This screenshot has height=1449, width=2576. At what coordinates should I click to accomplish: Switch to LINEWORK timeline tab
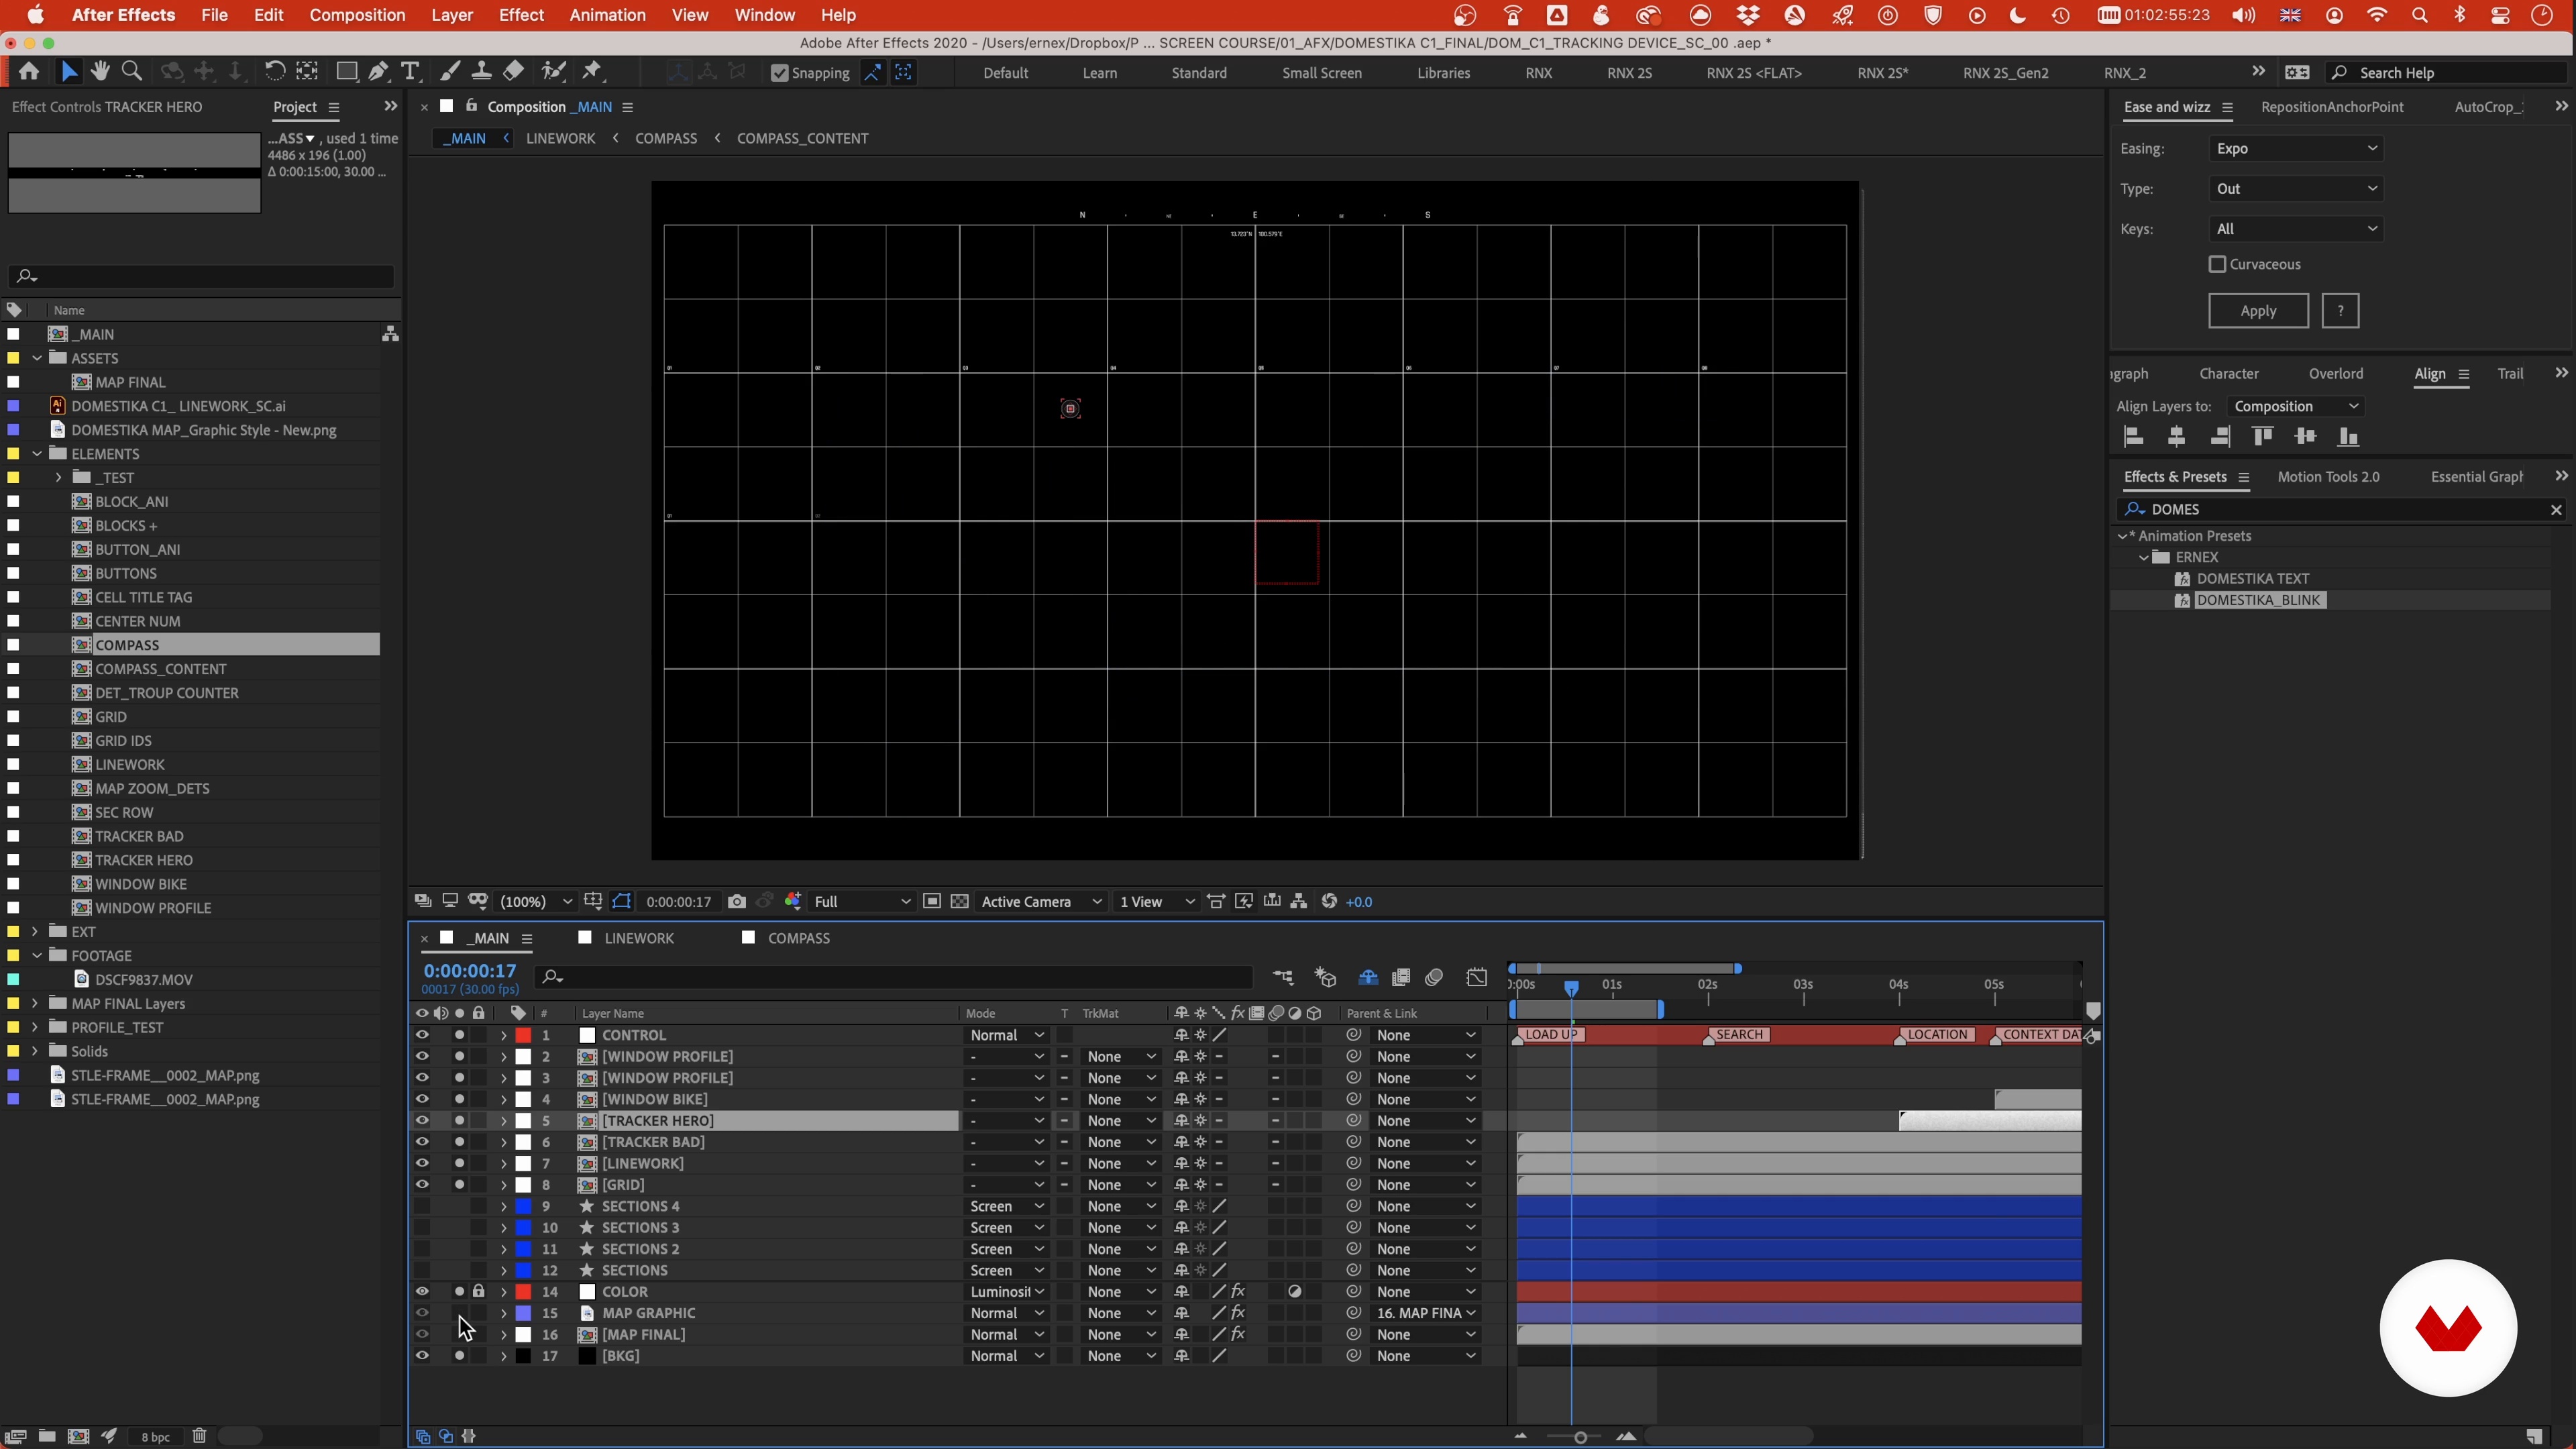[639, 939]
